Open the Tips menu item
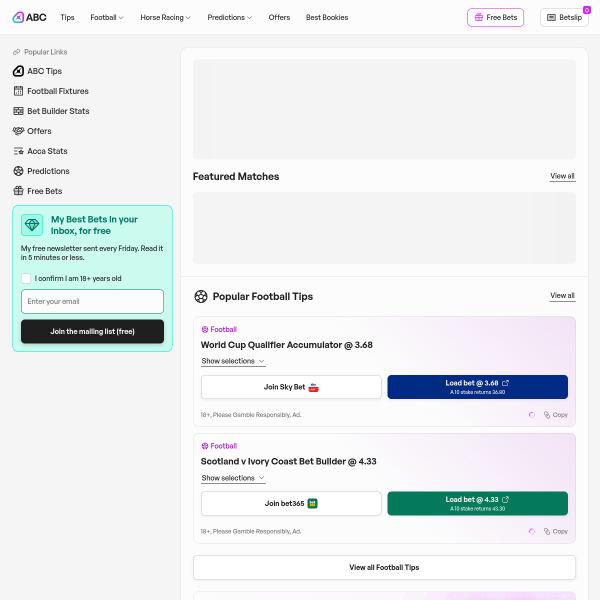600x600 pixels. point(67,17)
